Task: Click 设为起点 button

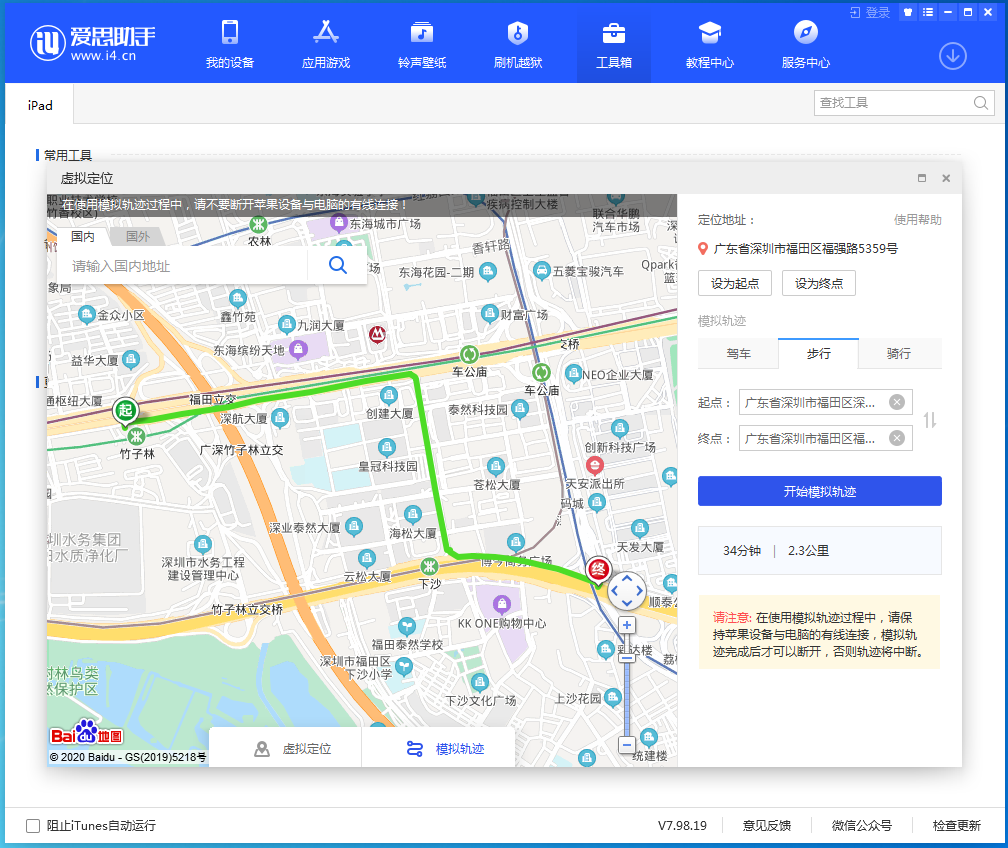Action: pyautogui.click(x=735, y=284)
